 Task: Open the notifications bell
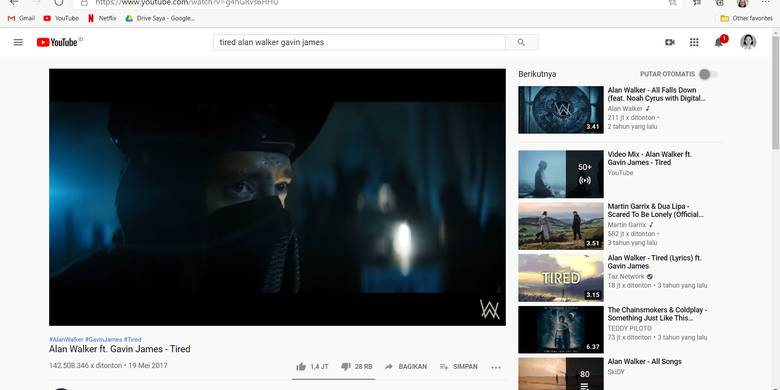point(718,43)
